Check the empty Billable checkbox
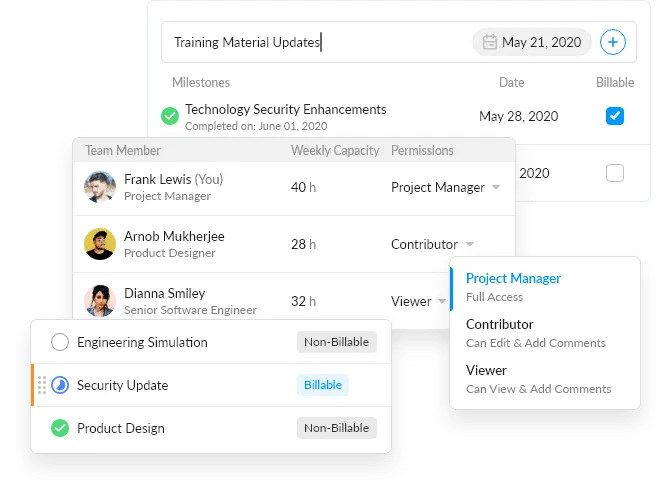Screen dimensions: 671x496 (x=615, y=173)
